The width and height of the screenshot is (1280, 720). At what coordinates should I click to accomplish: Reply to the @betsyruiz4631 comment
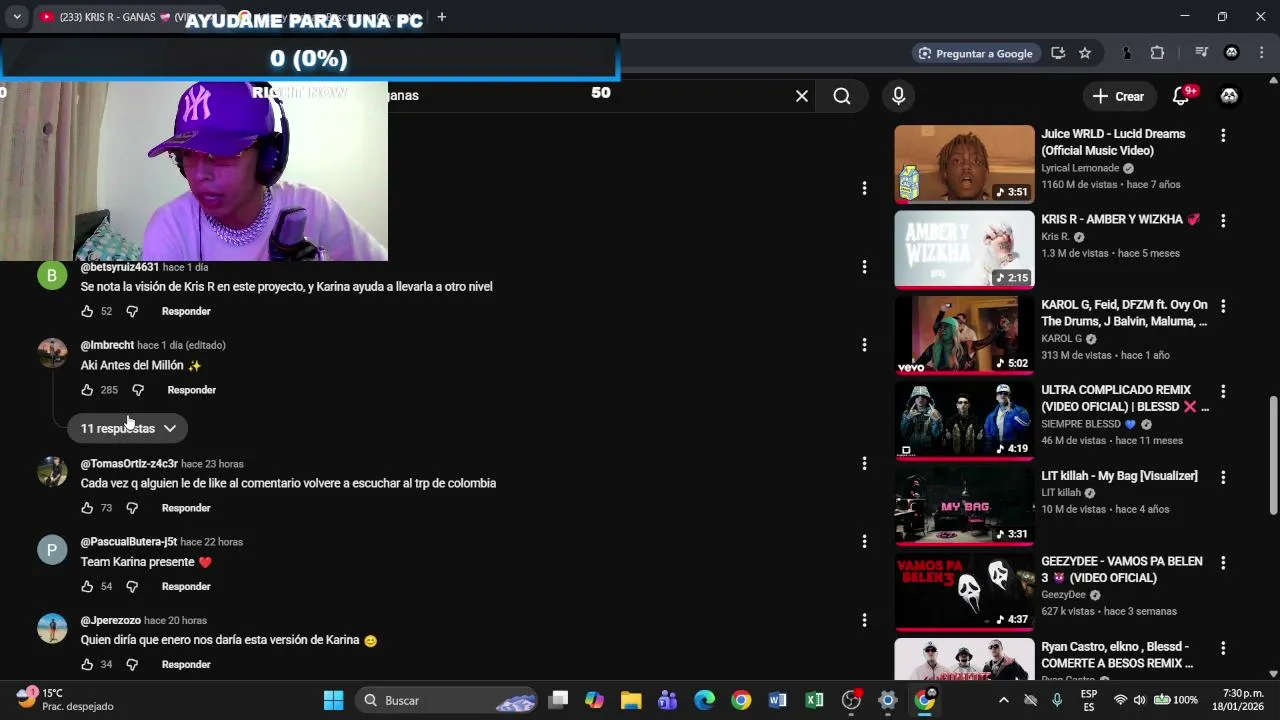[x=186, y=311]
